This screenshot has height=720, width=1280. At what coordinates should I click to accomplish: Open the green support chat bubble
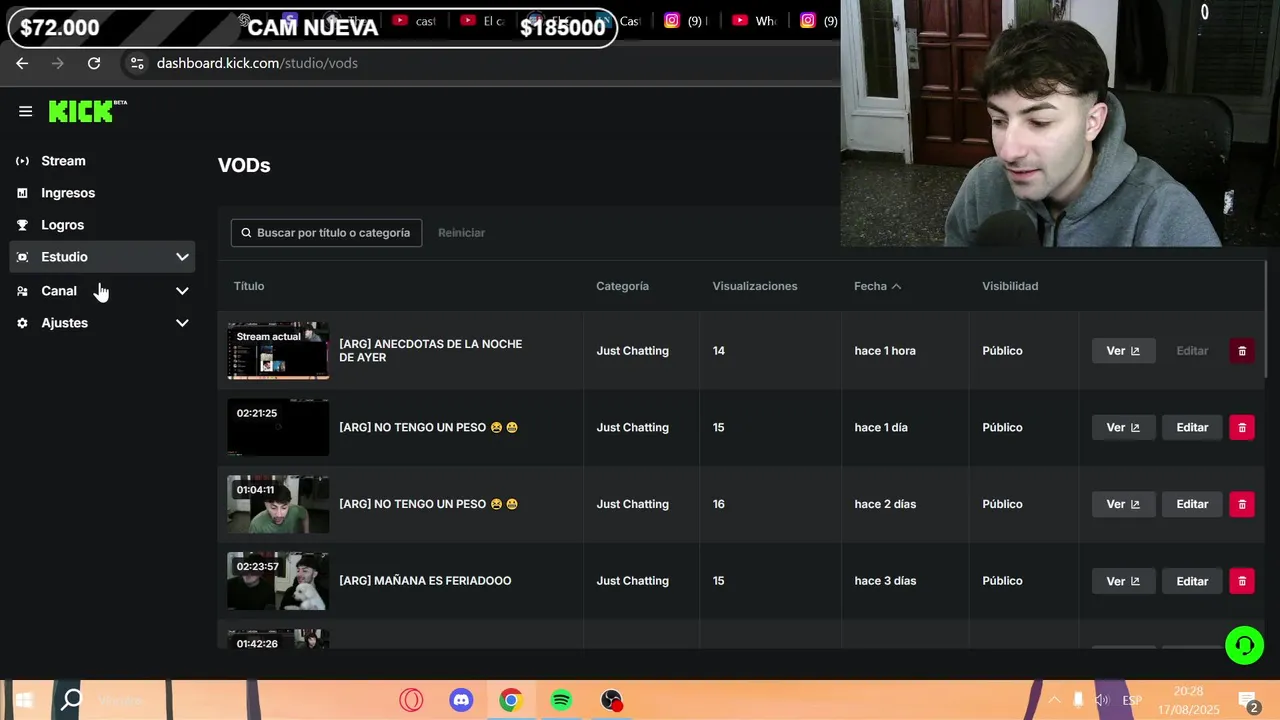coord(1245,646)
